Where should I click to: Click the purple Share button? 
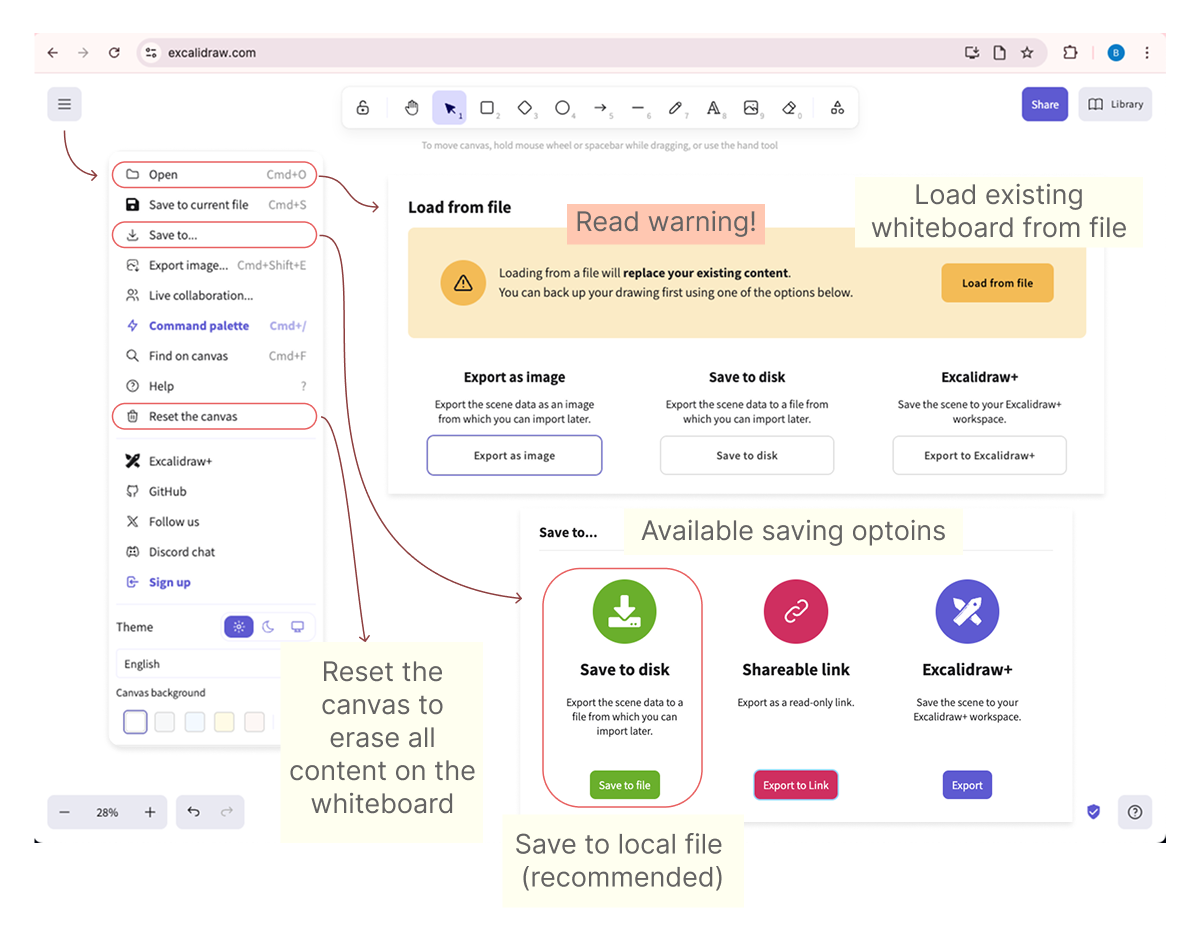point(1045,104)
